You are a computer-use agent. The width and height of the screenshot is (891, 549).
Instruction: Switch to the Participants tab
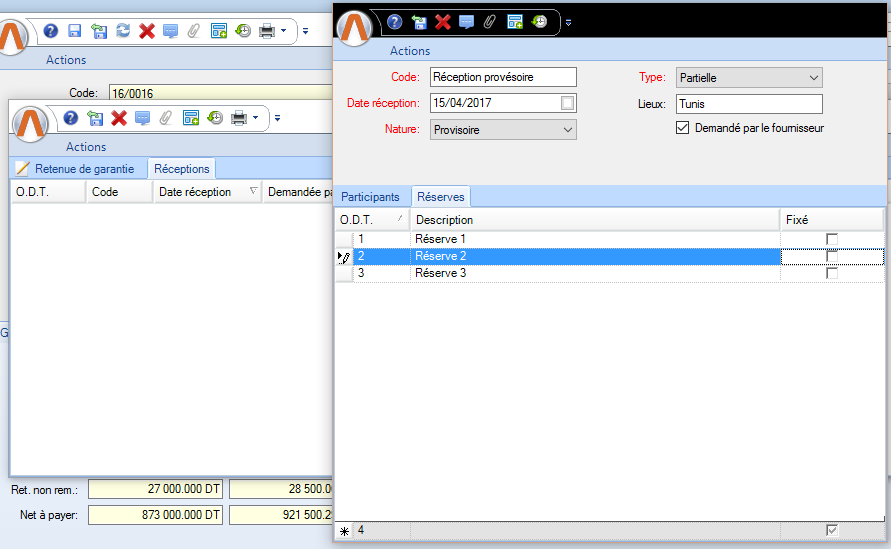coord(372,197)
